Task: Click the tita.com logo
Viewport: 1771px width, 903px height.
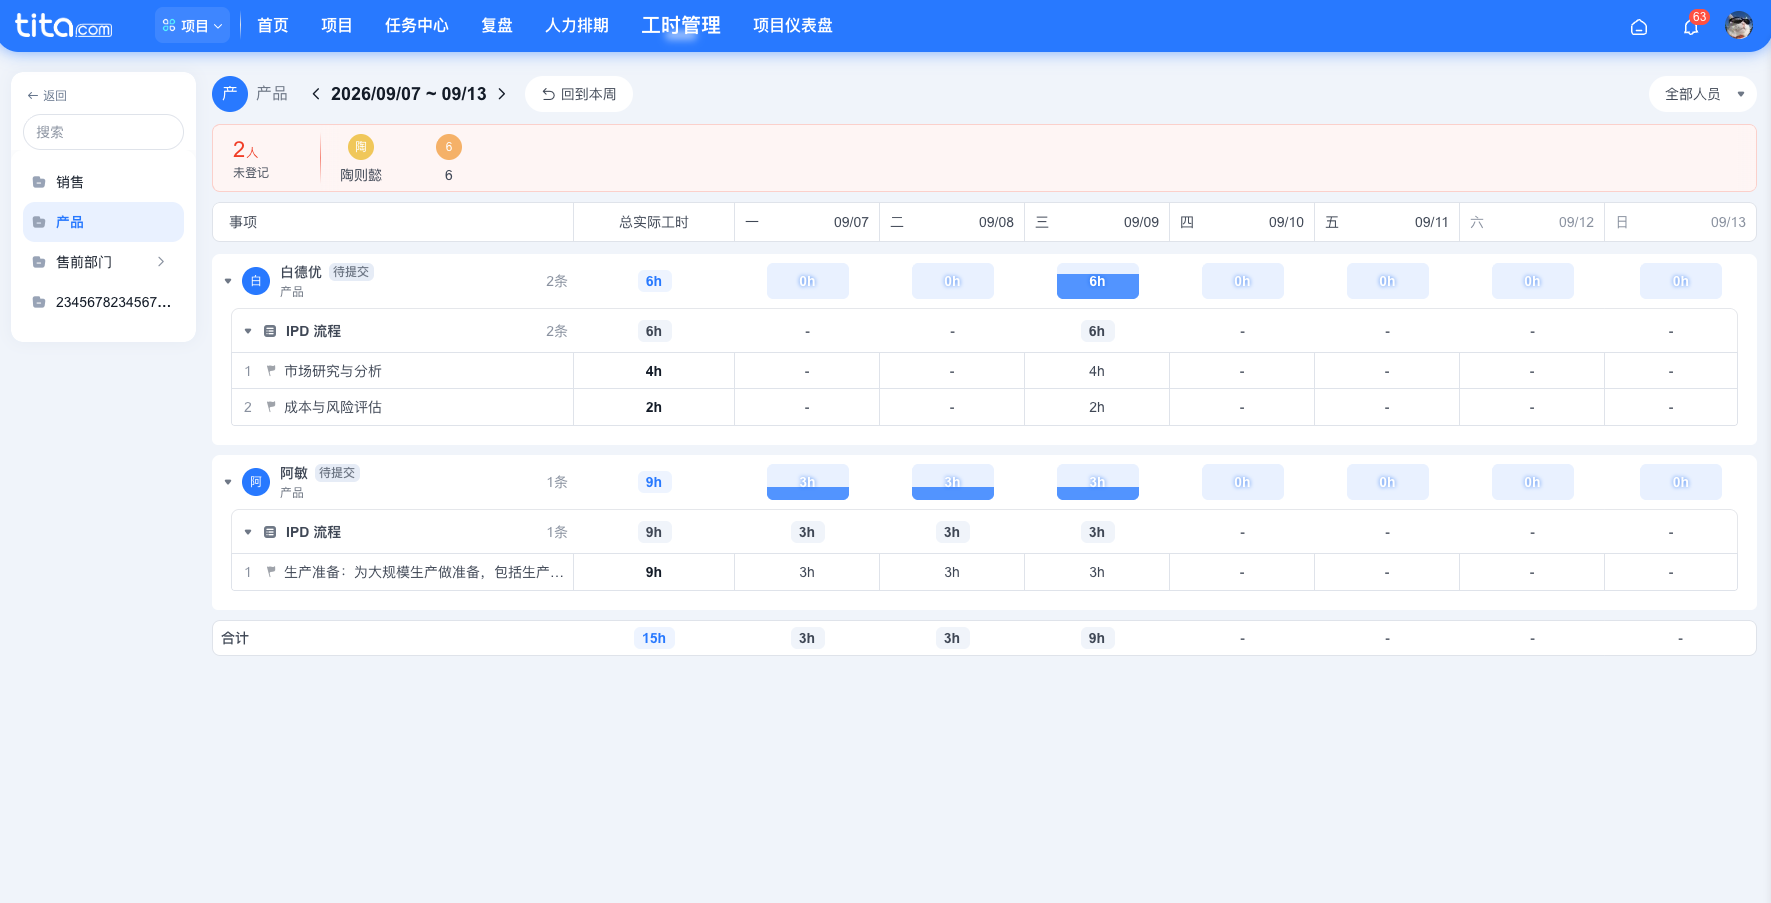Action: click(x=63, y=25)
